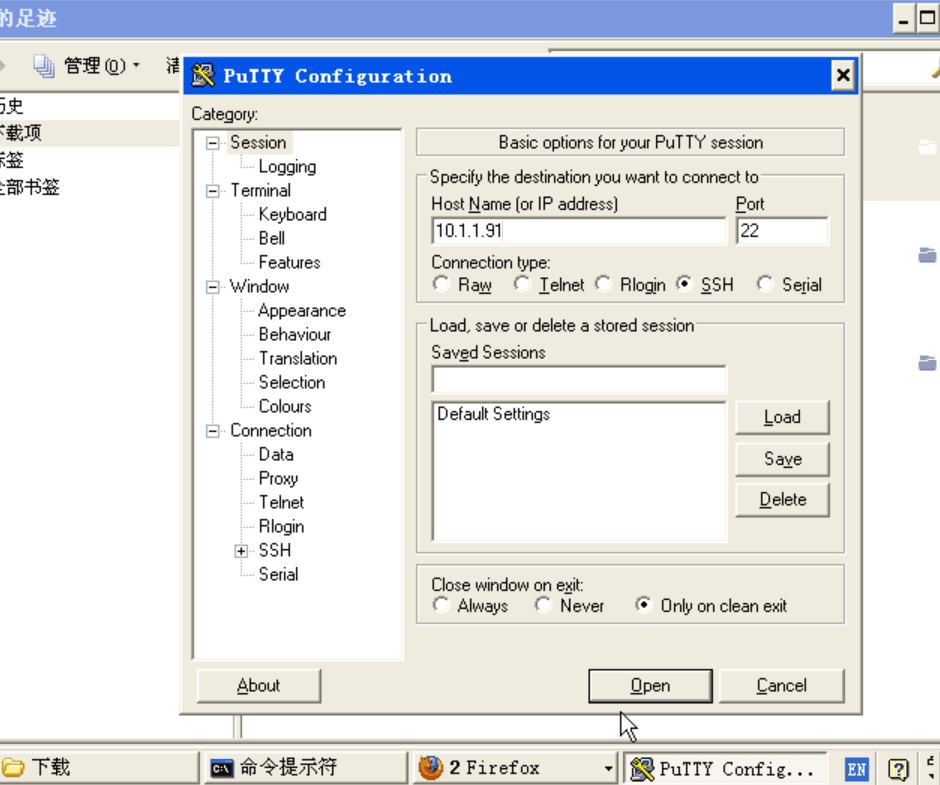
Task: Select the Selection category
Action: tap(292, 383)
